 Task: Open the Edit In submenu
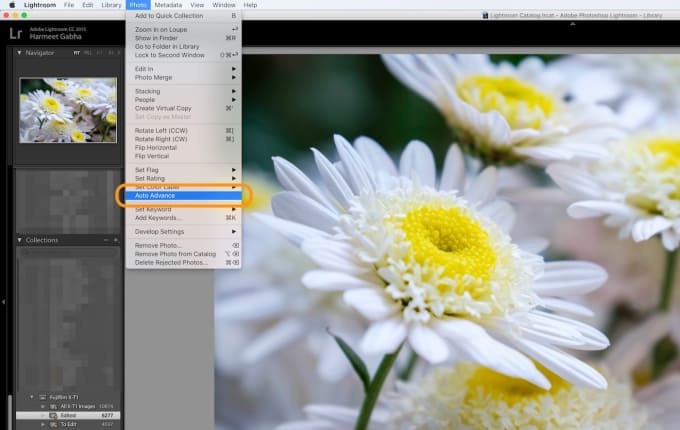pyautogui.click(x=183, y=69)
